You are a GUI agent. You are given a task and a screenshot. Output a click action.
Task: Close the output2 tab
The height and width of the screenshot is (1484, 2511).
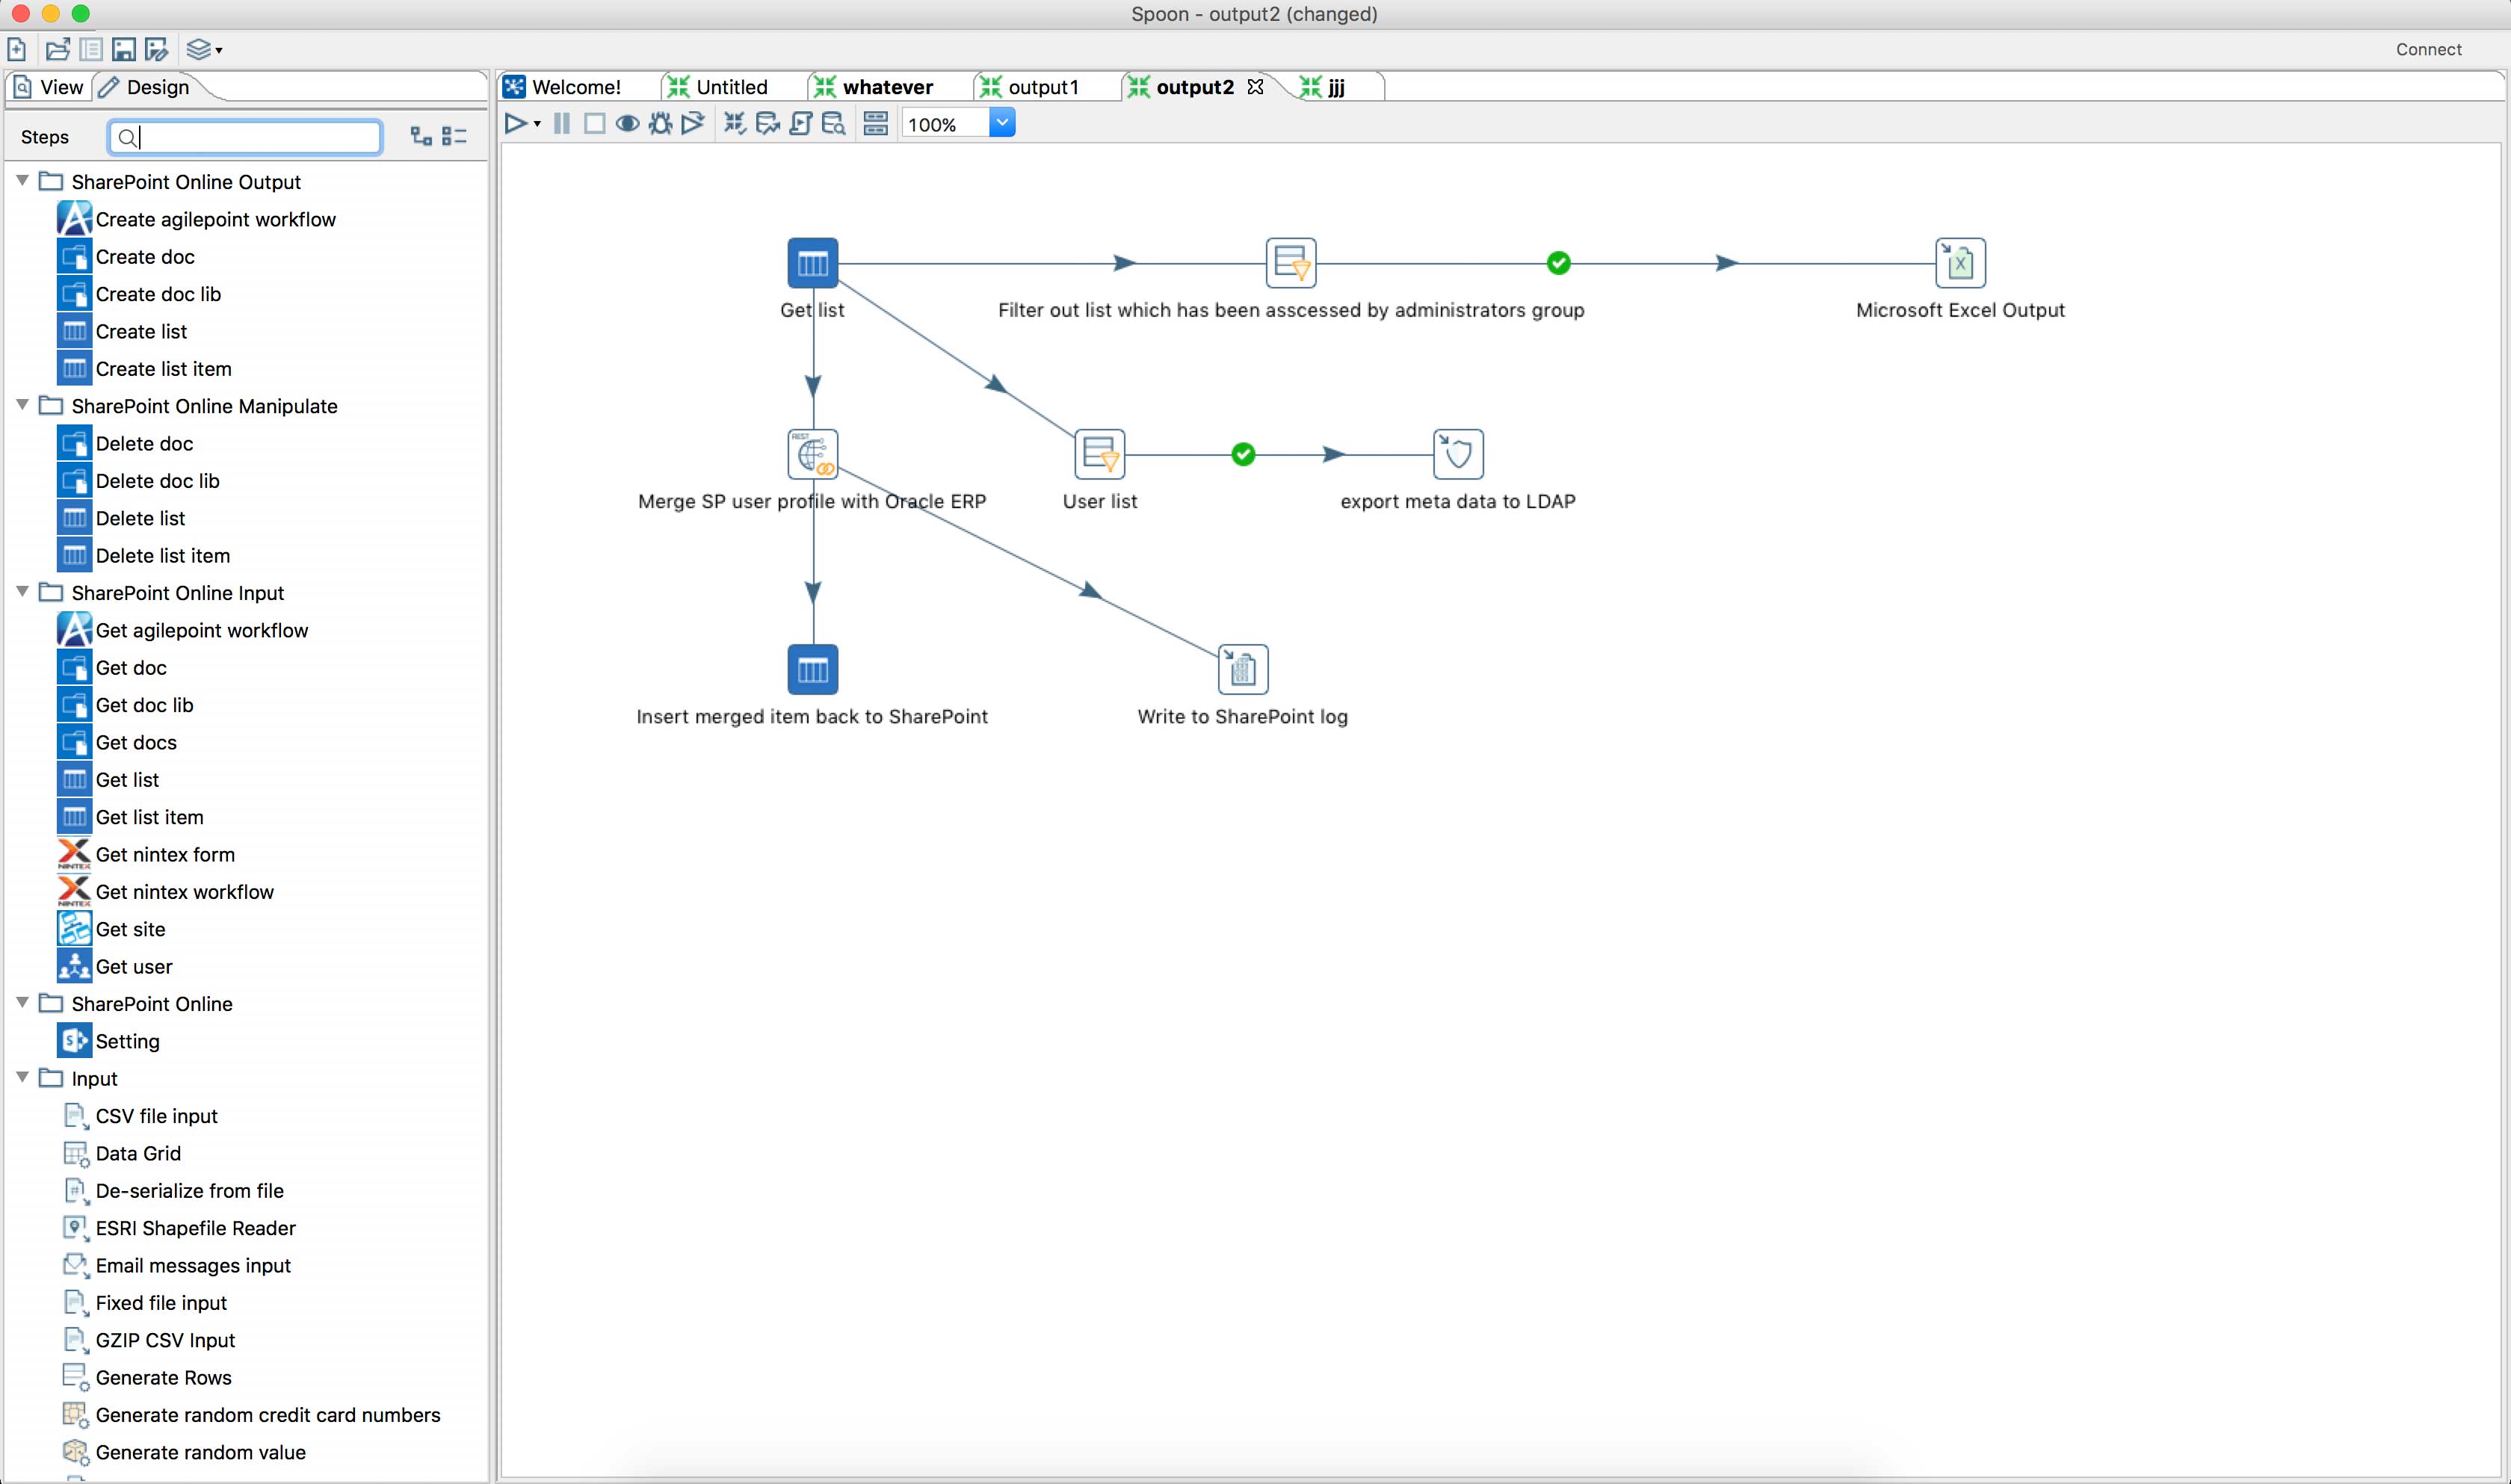(1256, 87)
